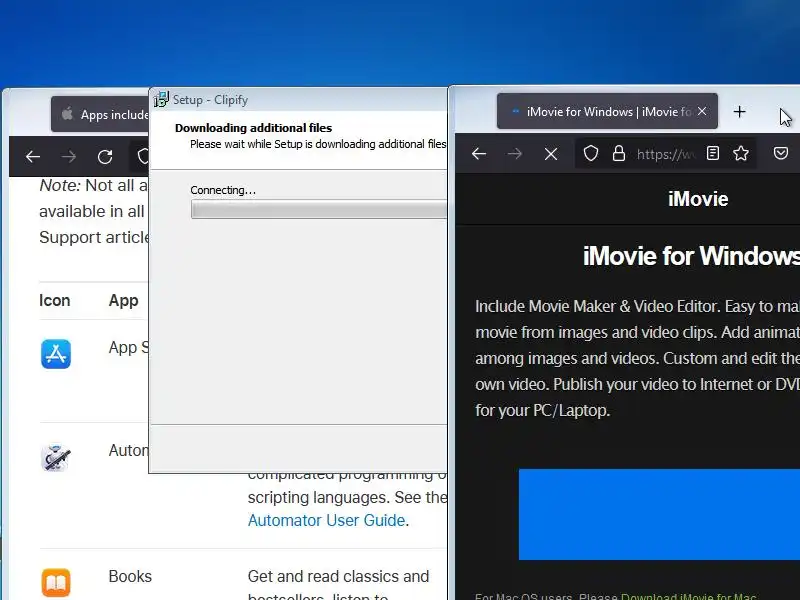Click the 'Books' app name text
This screenshot has height=600, width=800.
[130, 577]
